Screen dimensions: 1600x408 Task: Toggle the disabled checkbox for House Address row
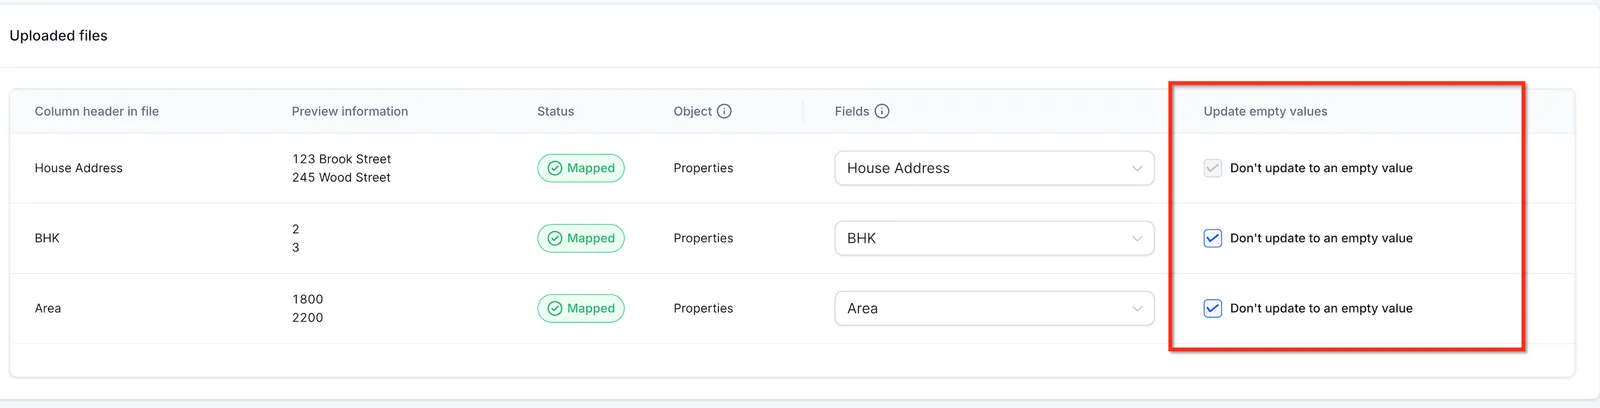click(x=1212, y=168)
